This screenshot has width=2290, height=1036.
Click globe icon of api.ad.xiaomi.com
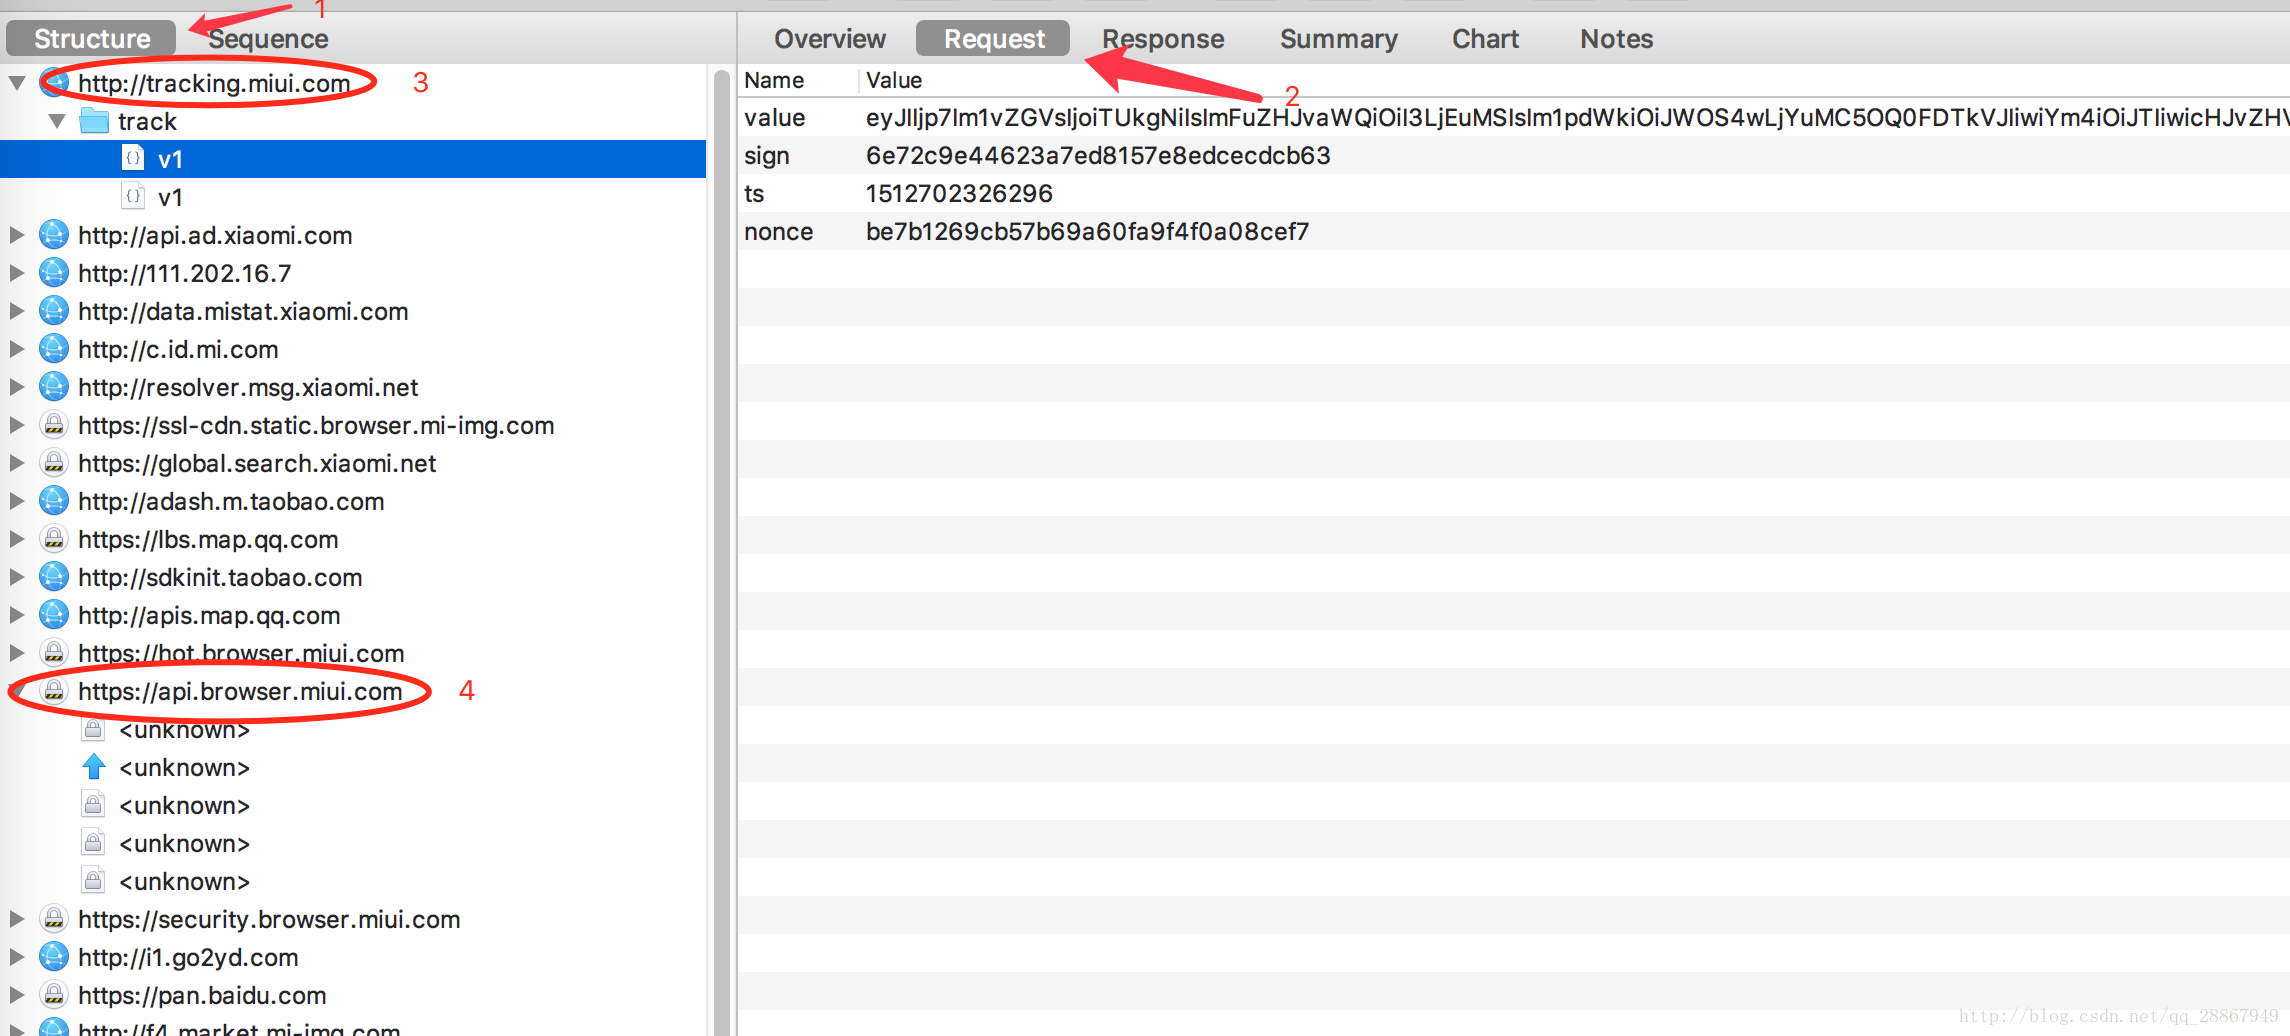pos(54,235)
